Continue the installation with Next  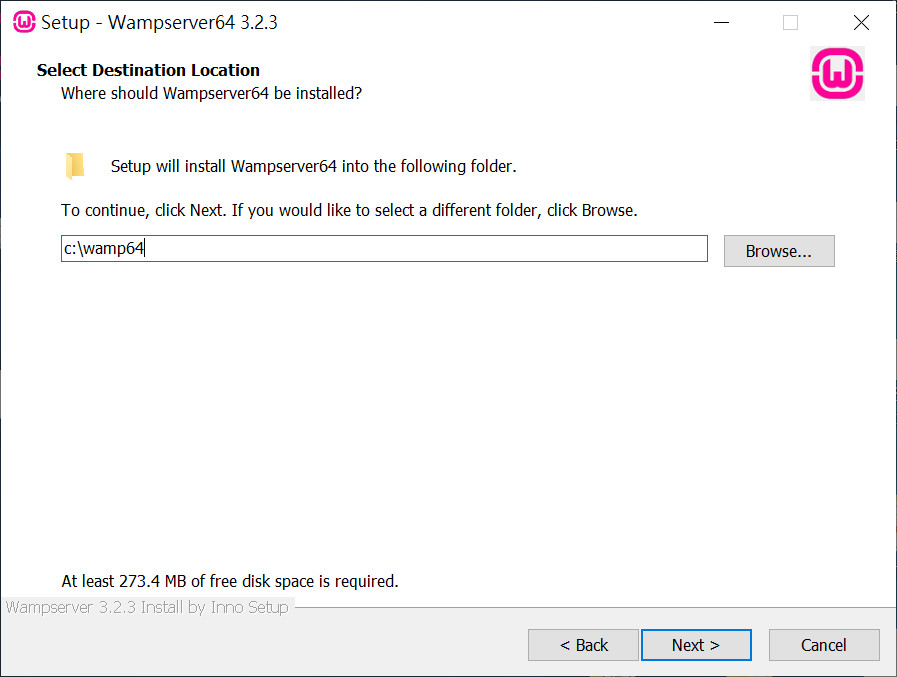coord(696,645)
